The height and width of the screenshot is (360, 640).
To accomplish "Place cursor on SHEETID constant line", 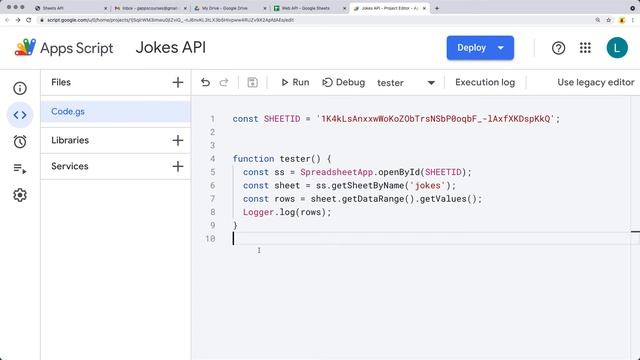I will (x=396, y=119).
